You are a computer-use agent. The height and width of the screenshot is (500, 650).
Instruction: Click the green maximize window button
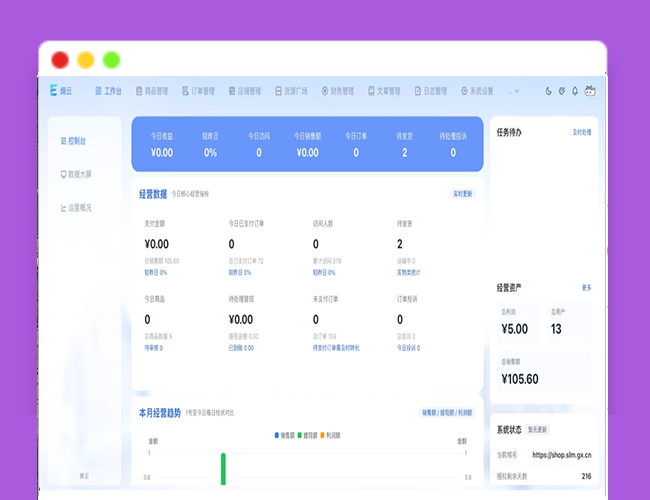click(112, 60)
